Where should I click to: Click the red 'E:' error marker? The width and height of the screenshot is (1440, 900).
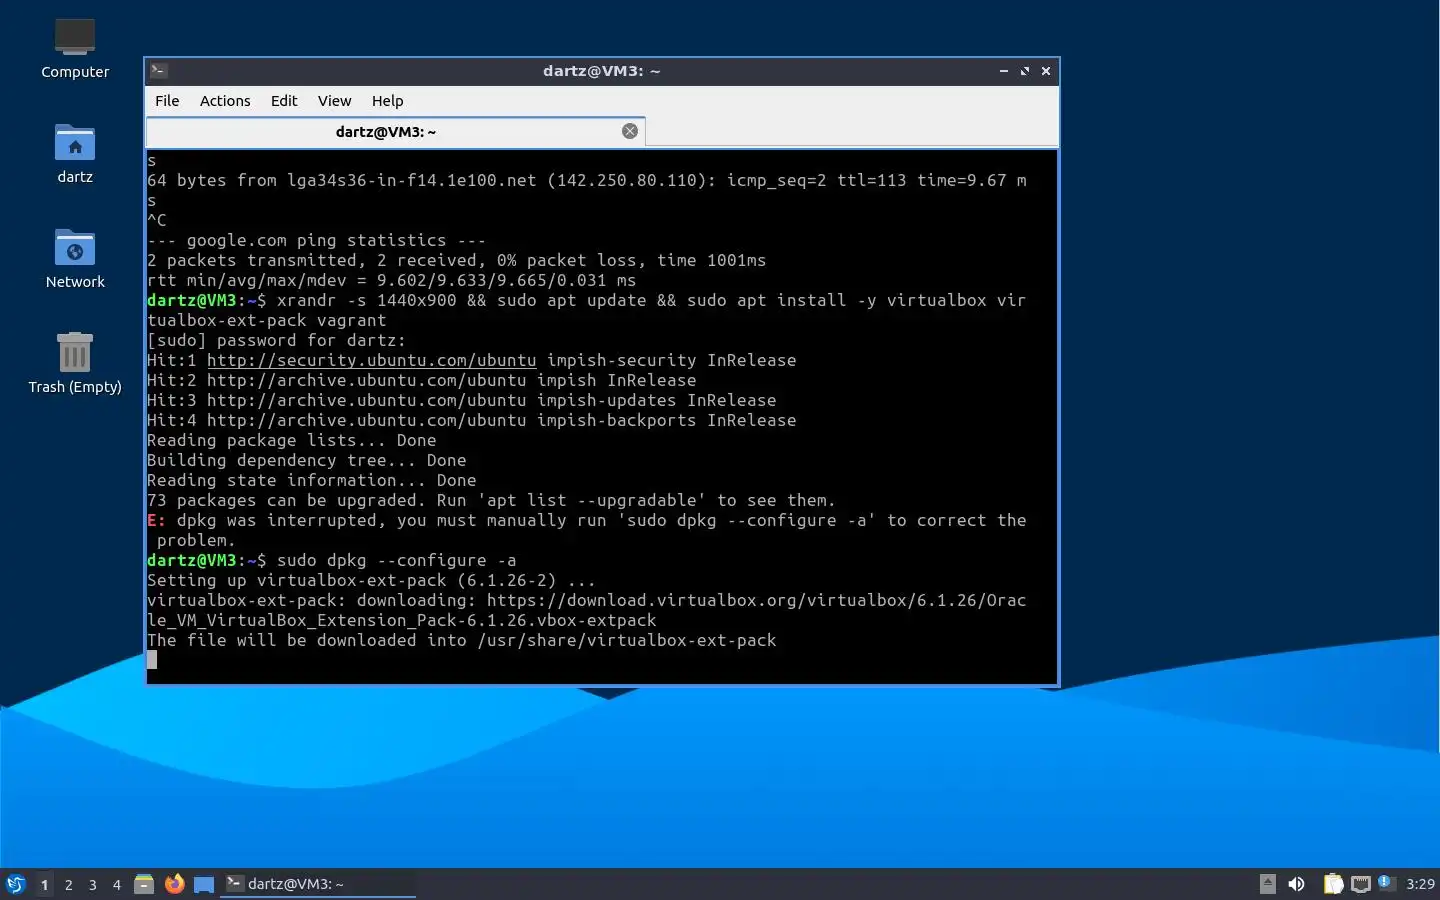[156, 520]
